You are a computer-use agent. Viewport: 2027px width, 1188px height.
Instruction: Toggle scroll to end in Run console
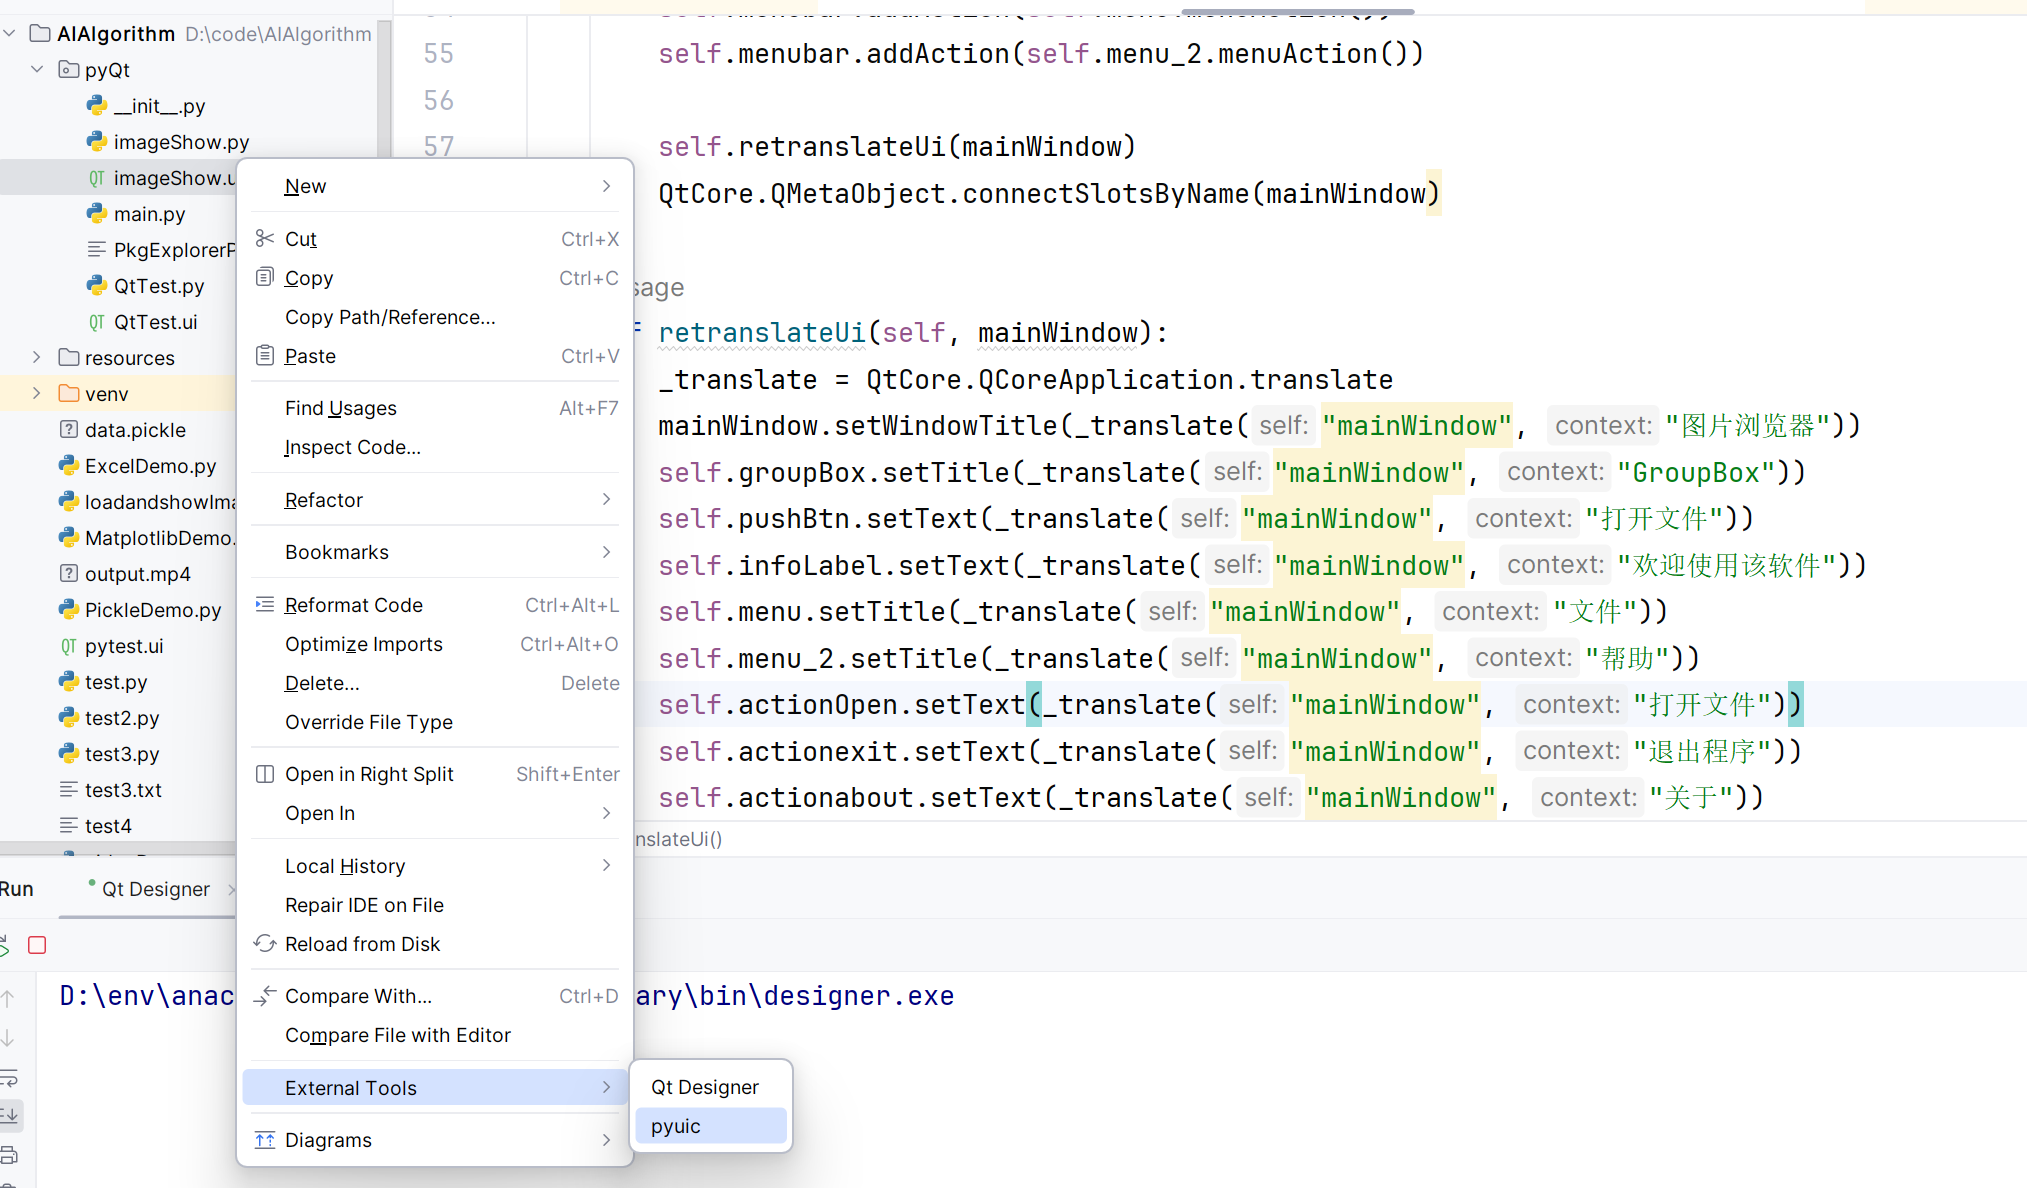pos(9,1114)
